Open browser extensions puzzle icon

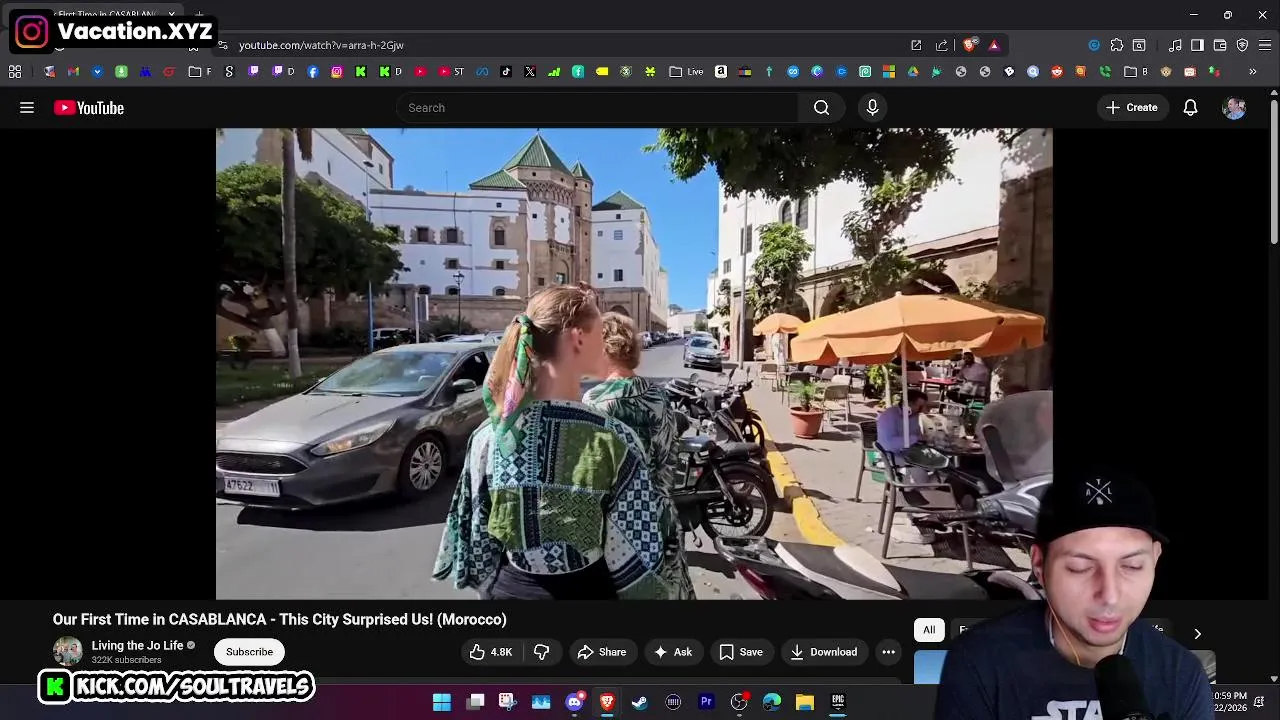(x=1117, y=45)
